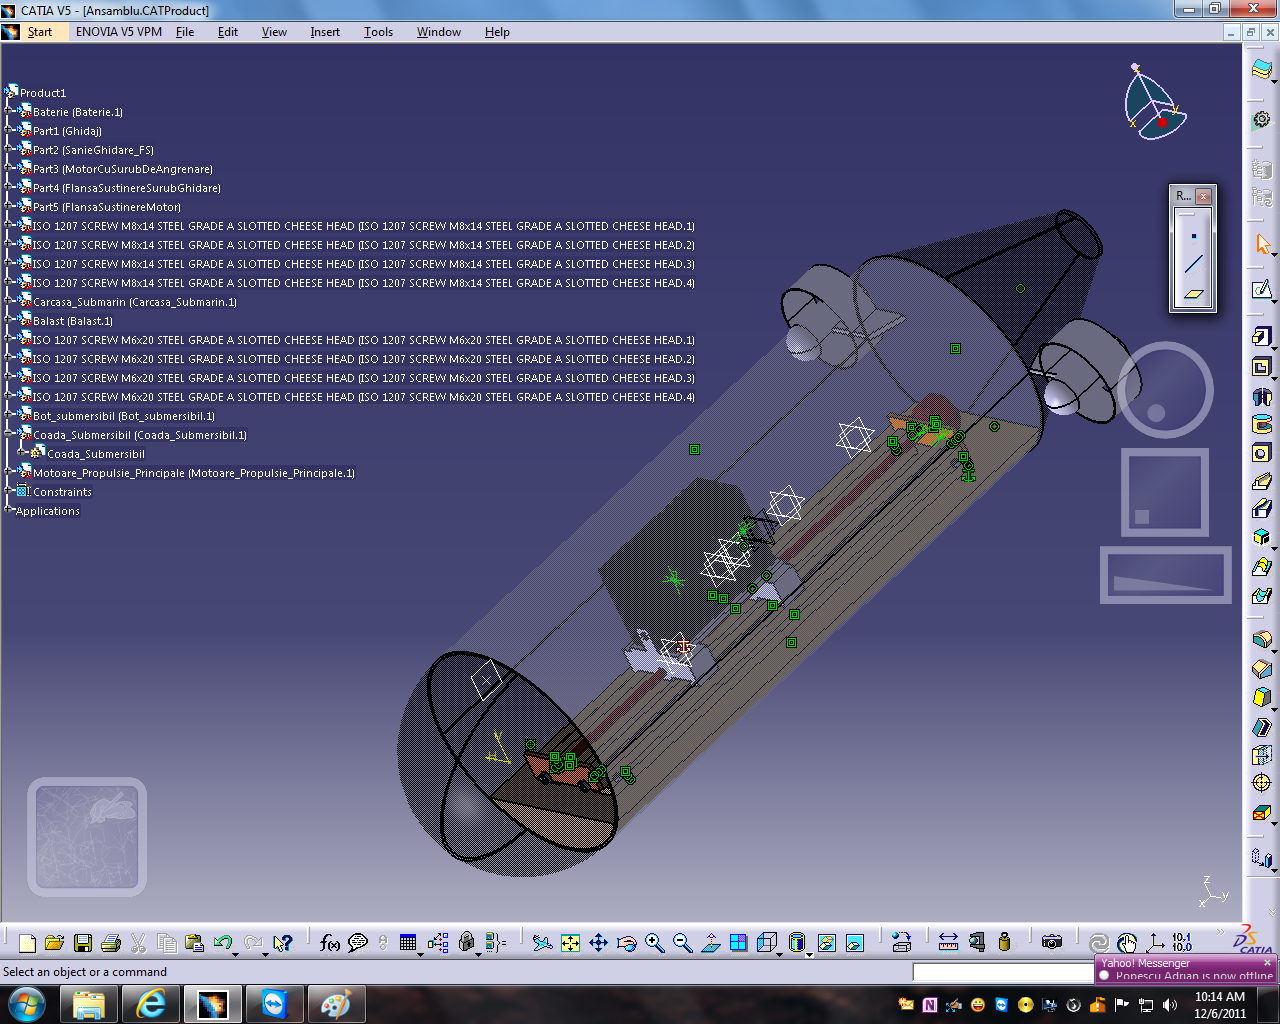Click the Rotate view icon

(626, 941)
